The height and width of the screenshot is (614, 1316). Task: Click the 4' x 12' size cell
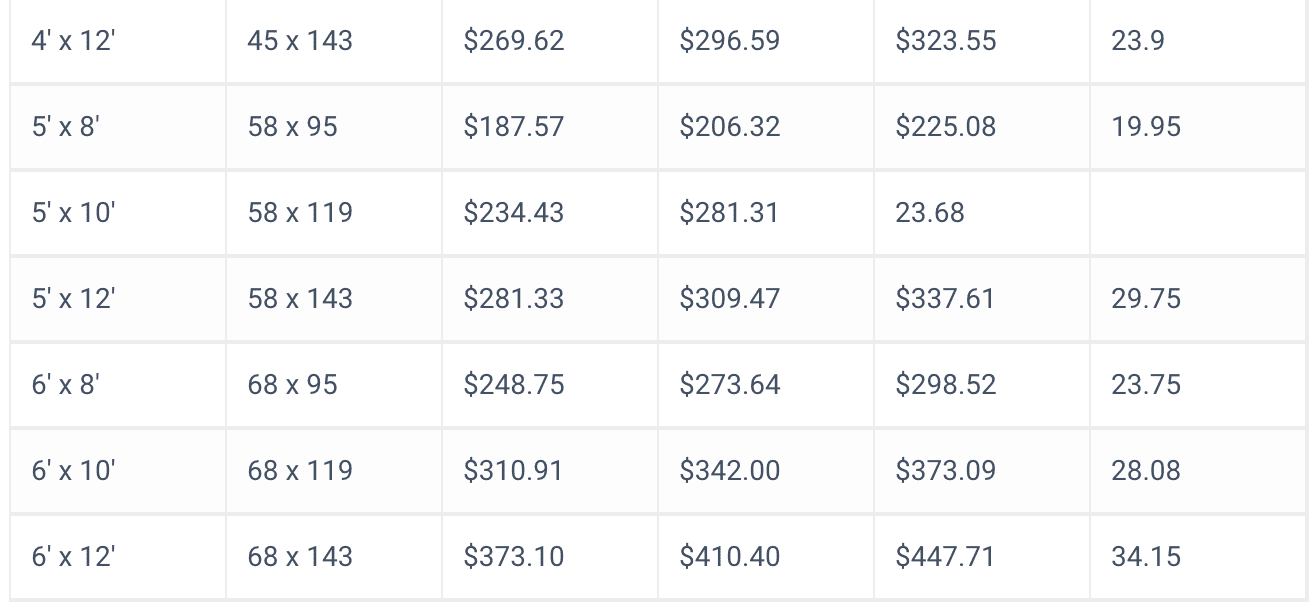pos(73,41)
